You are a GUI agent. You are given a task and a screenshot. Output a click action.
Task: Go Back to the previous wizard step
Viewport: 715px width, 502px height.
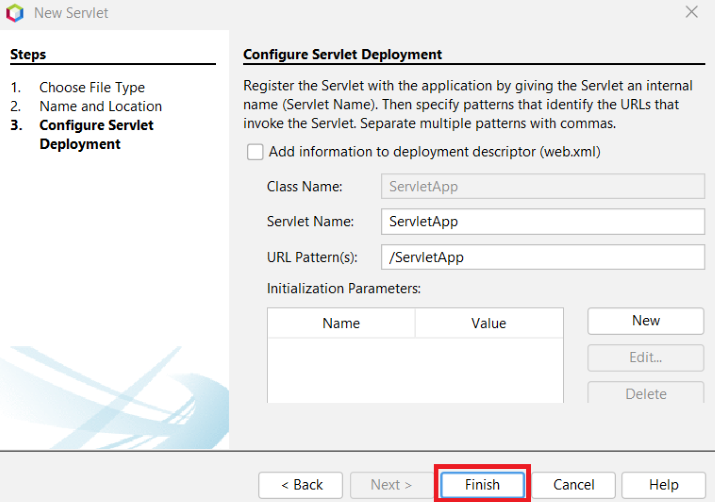coord(301,485)
